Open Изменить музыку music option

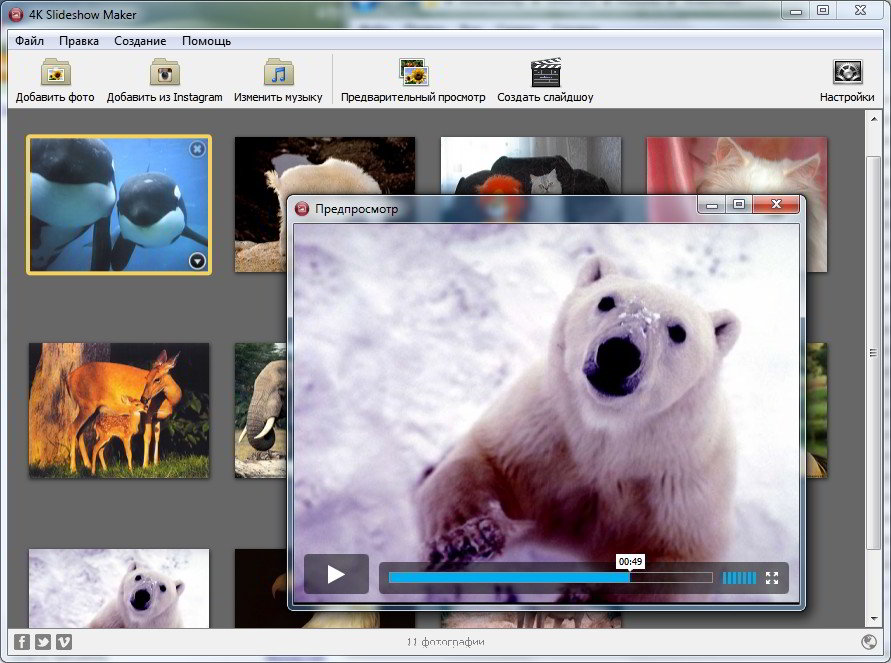click(x=278, y=81)
